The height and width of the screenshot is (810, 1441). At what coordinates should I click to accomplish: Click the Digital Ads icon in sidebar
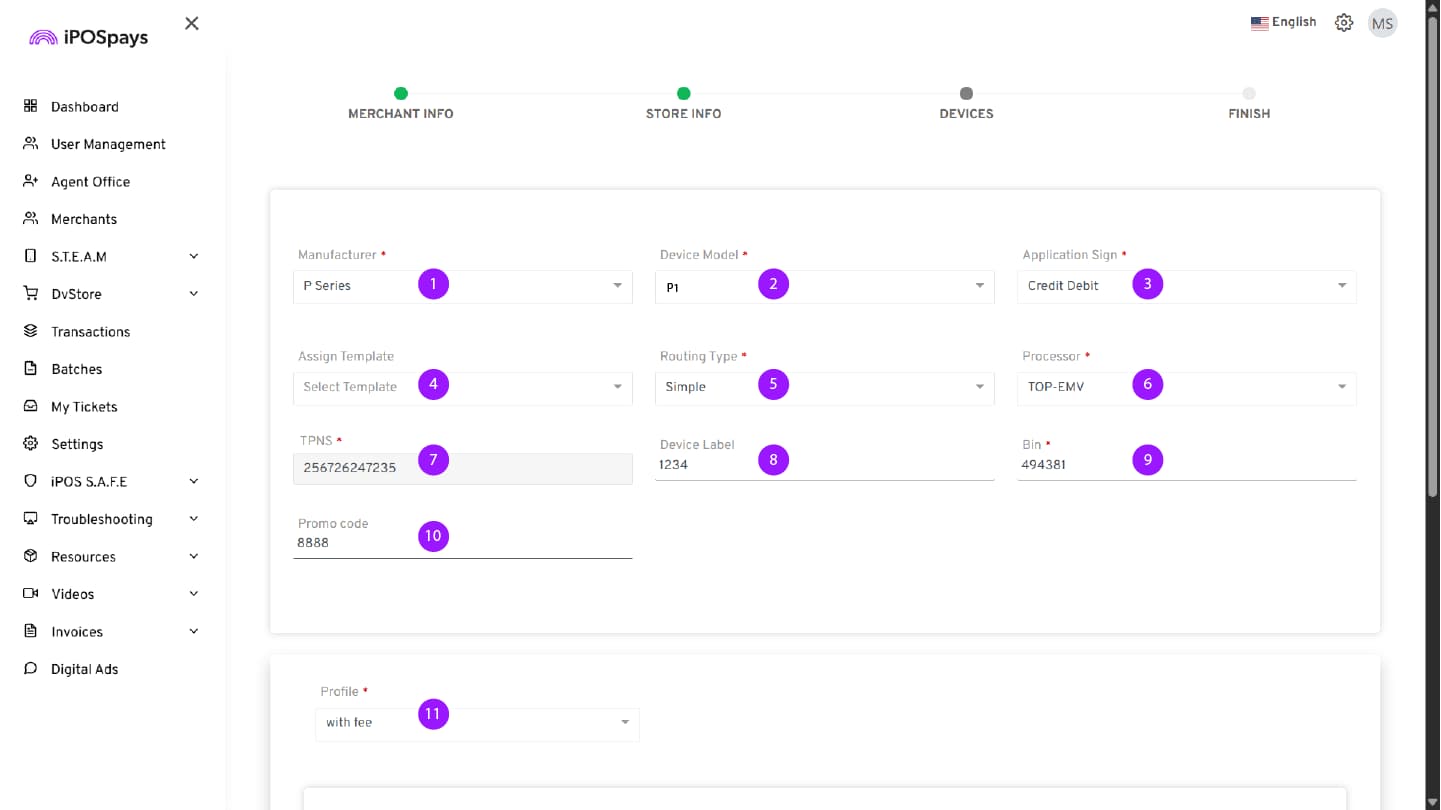[x=30, y=669]
